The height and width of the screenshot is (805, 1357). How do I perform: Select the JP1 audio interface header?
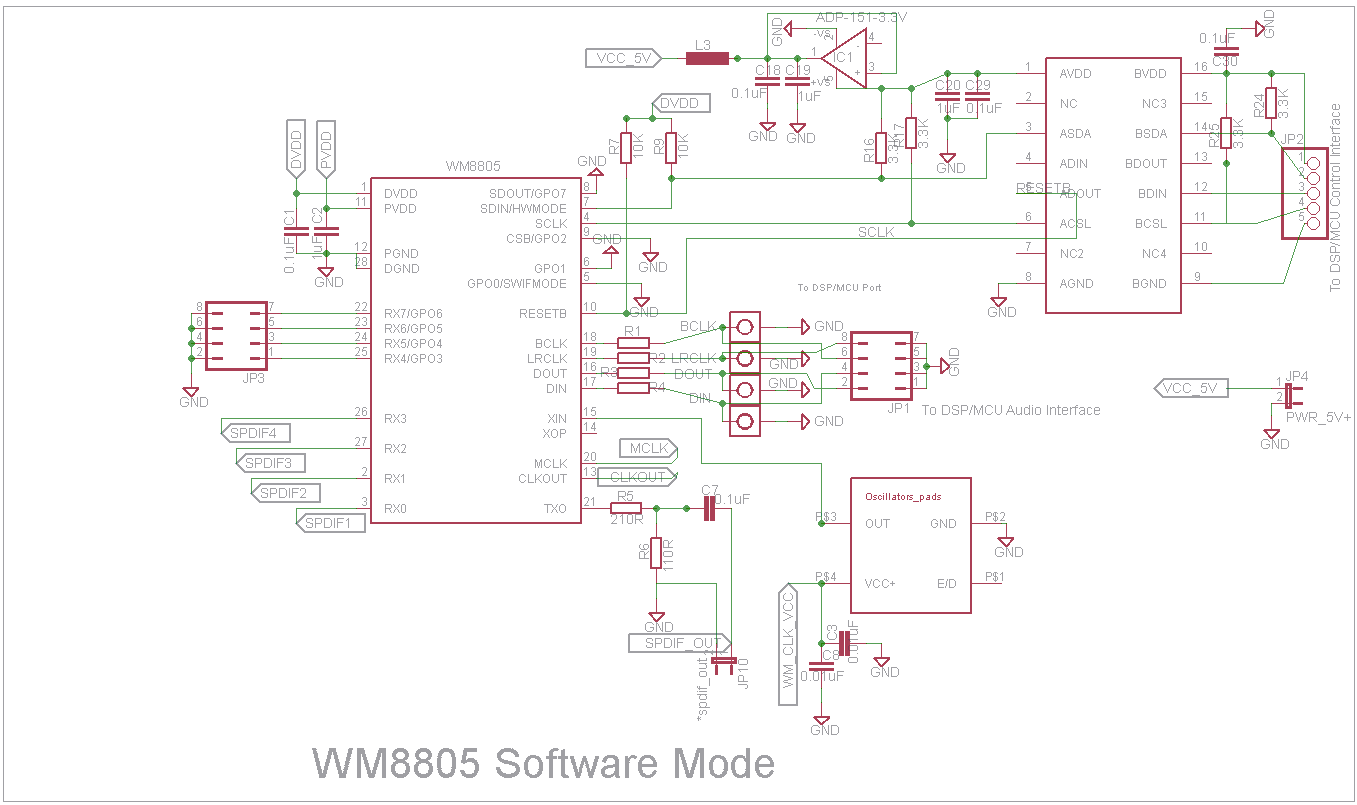881,365
